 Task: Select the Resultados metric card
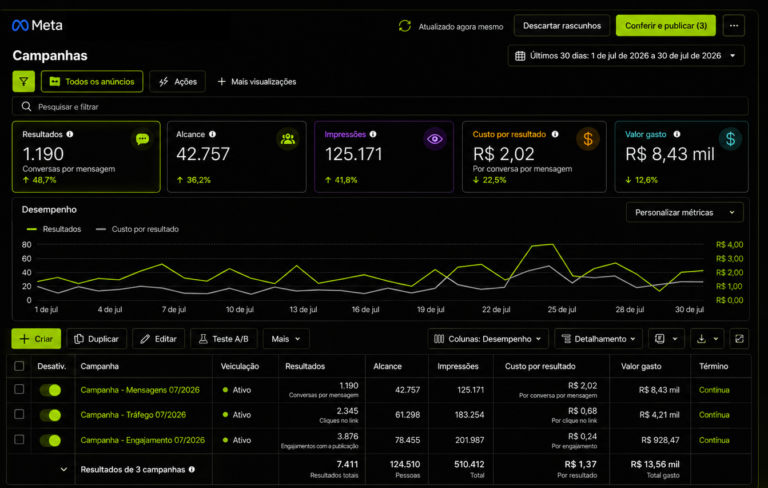point(86,157)
